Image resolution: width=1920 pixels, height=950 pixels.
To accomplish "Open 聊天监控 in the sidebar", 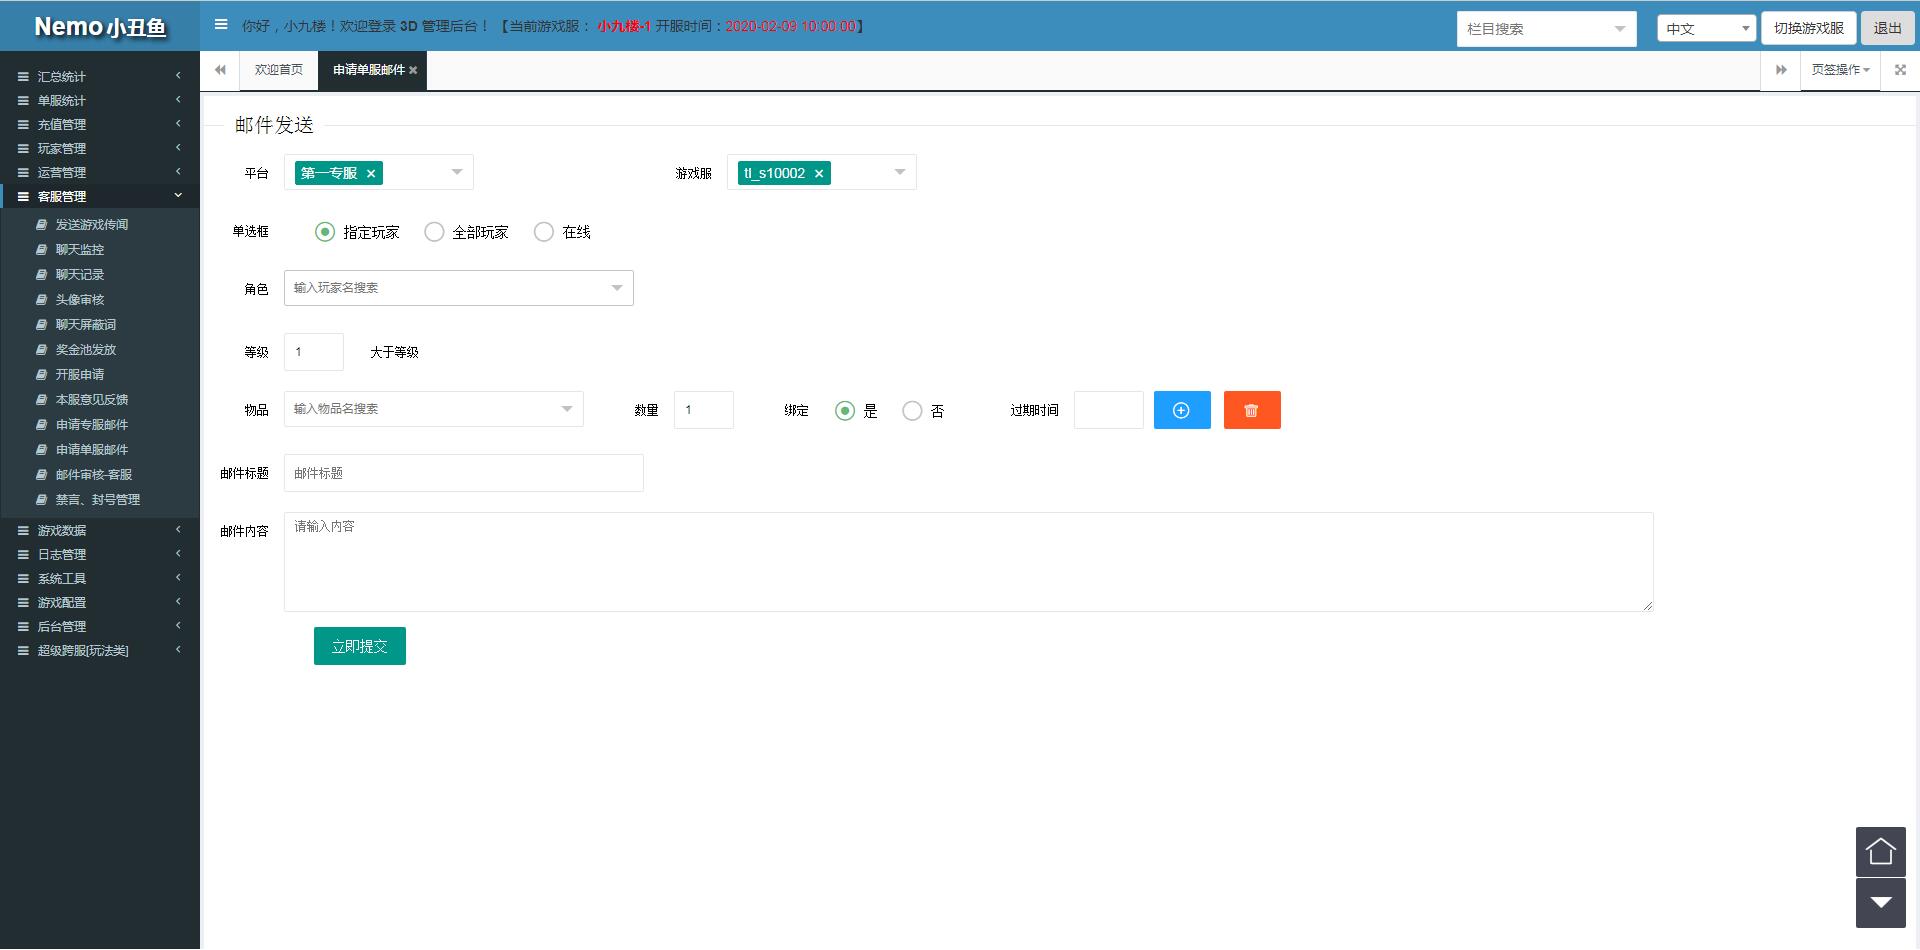I will 80,250.
